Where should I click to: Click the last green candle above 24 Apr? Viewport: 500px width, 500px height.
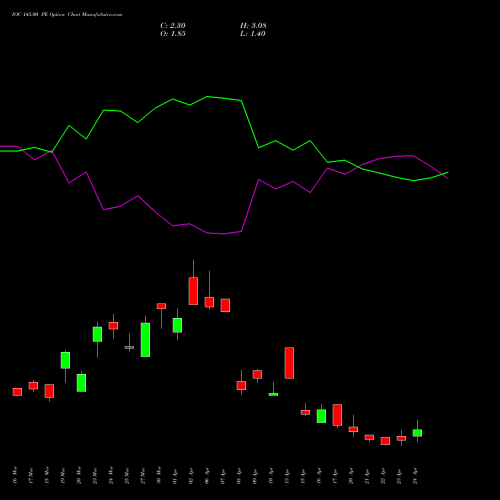pyautogui.click(x=417, y=433)
